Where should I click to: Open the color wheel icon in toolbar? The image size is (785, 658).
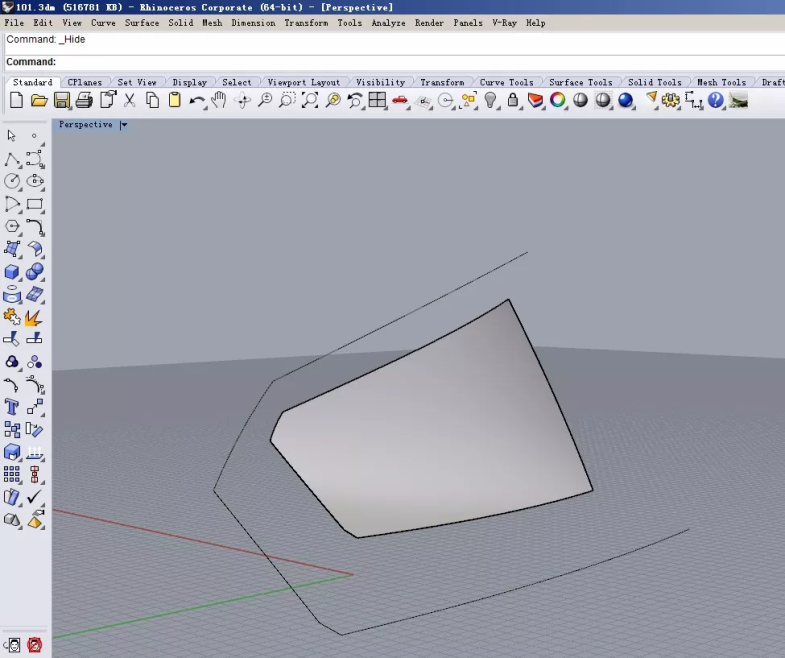click(x=558, y=100)
